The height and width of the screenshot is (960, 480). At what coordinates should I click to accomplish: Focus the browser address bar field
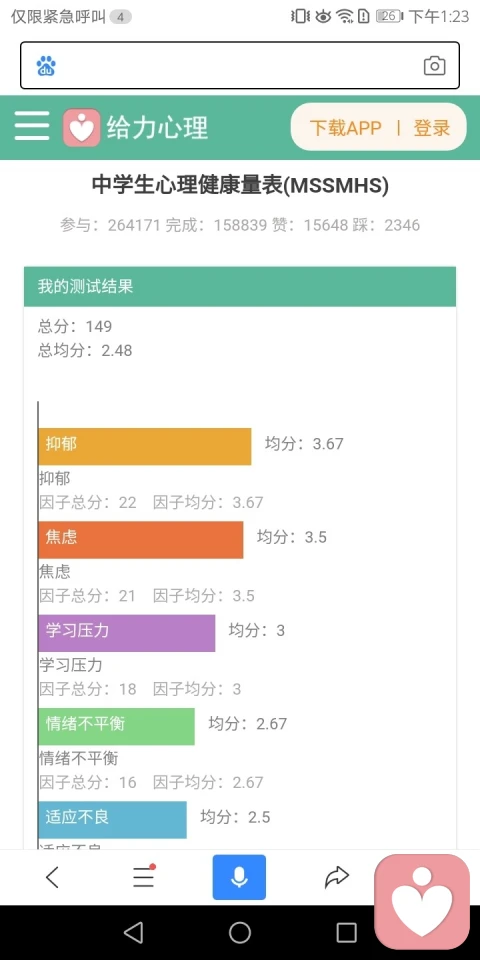(x=240, y=66)
